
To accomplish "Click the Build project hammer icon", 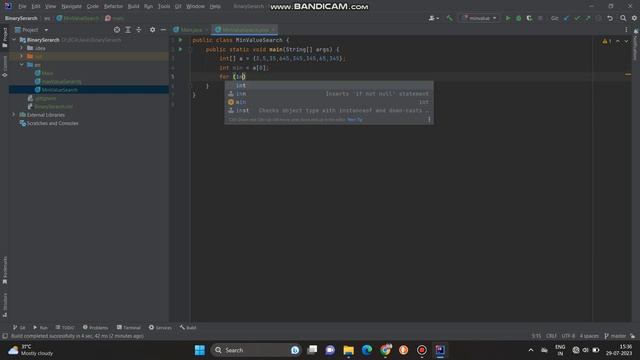I will click(449, 18).
